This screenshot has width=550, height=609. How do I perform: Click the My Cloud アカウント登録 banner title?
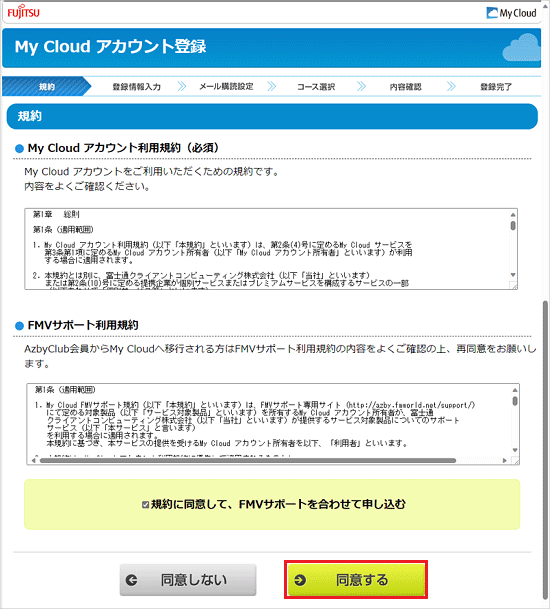(110, 47)
